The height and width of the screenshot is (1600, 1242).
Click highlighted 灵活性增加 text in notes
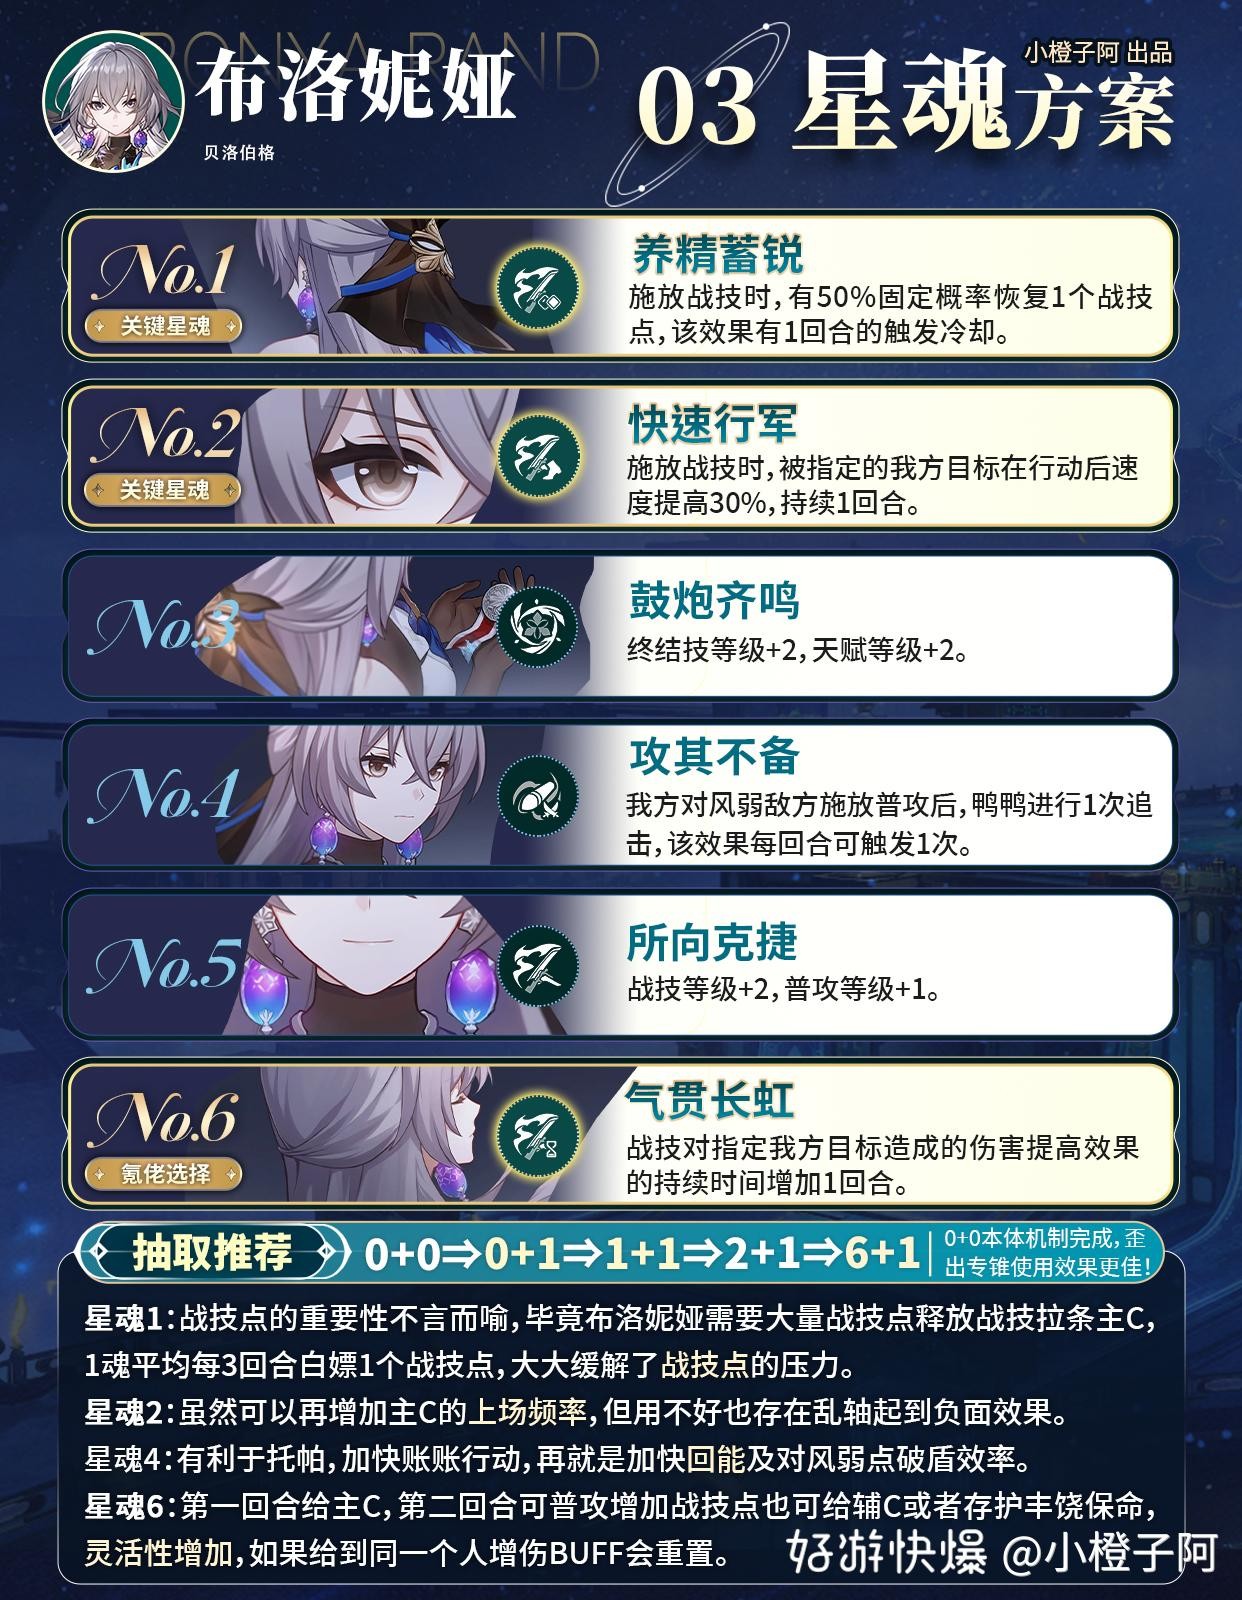(158, 1553)
